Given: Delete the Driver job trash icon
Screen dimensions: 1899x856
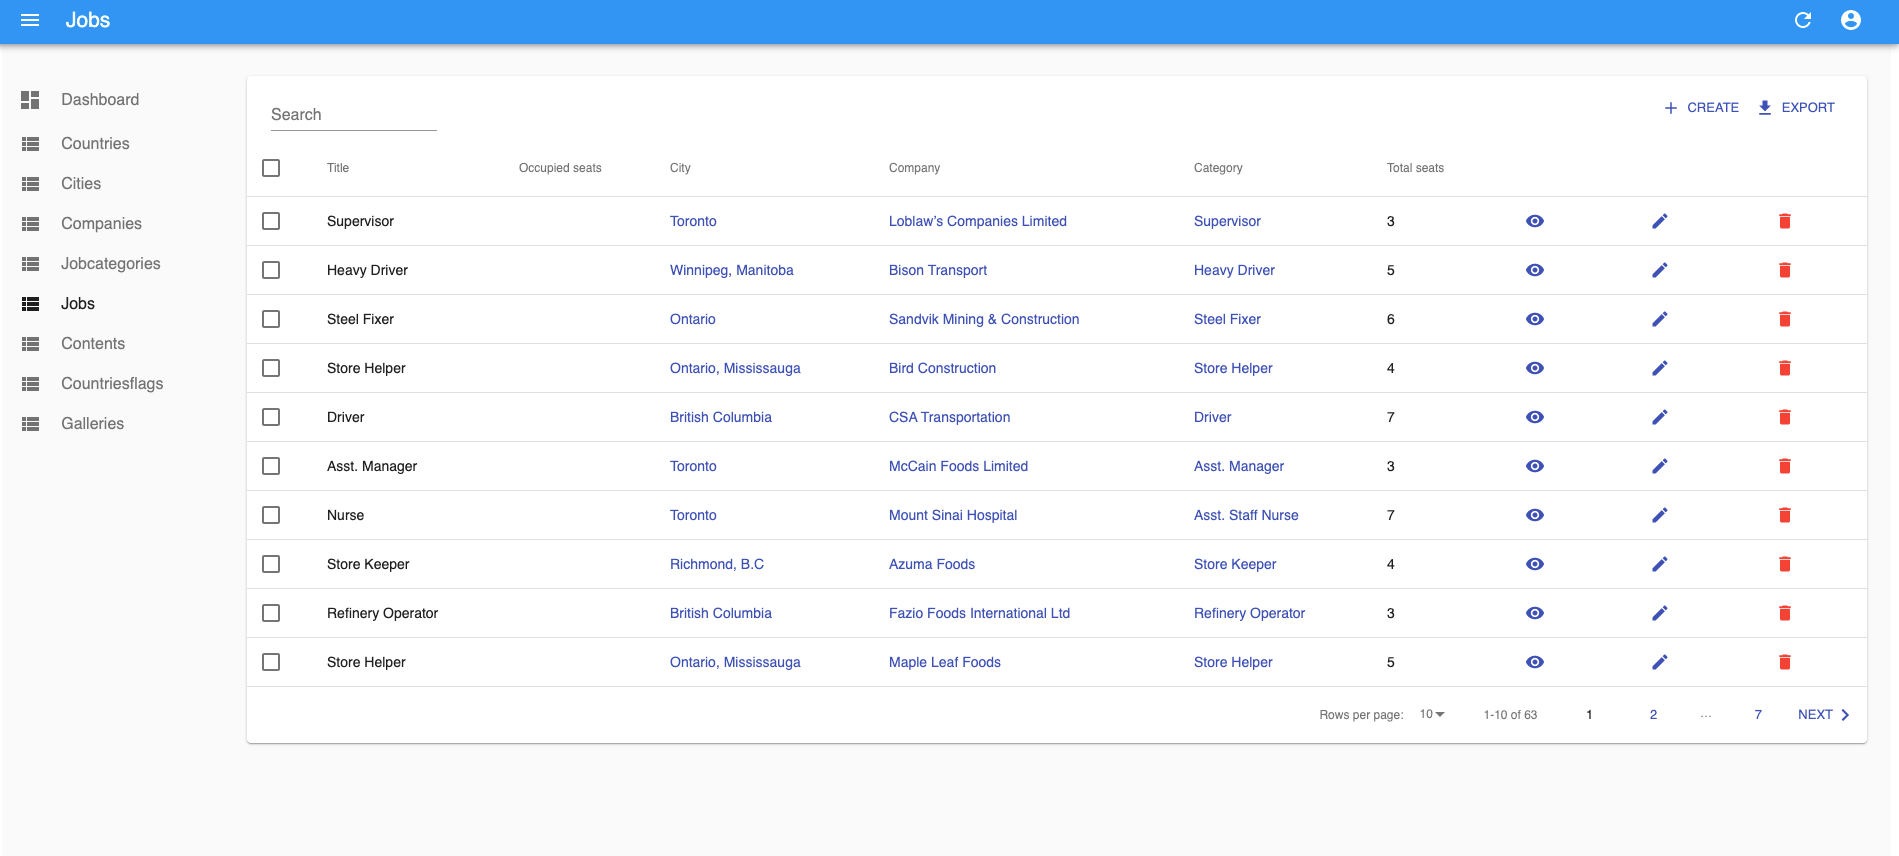Looking at the screenshot, I should click(x=1785, y=417).
